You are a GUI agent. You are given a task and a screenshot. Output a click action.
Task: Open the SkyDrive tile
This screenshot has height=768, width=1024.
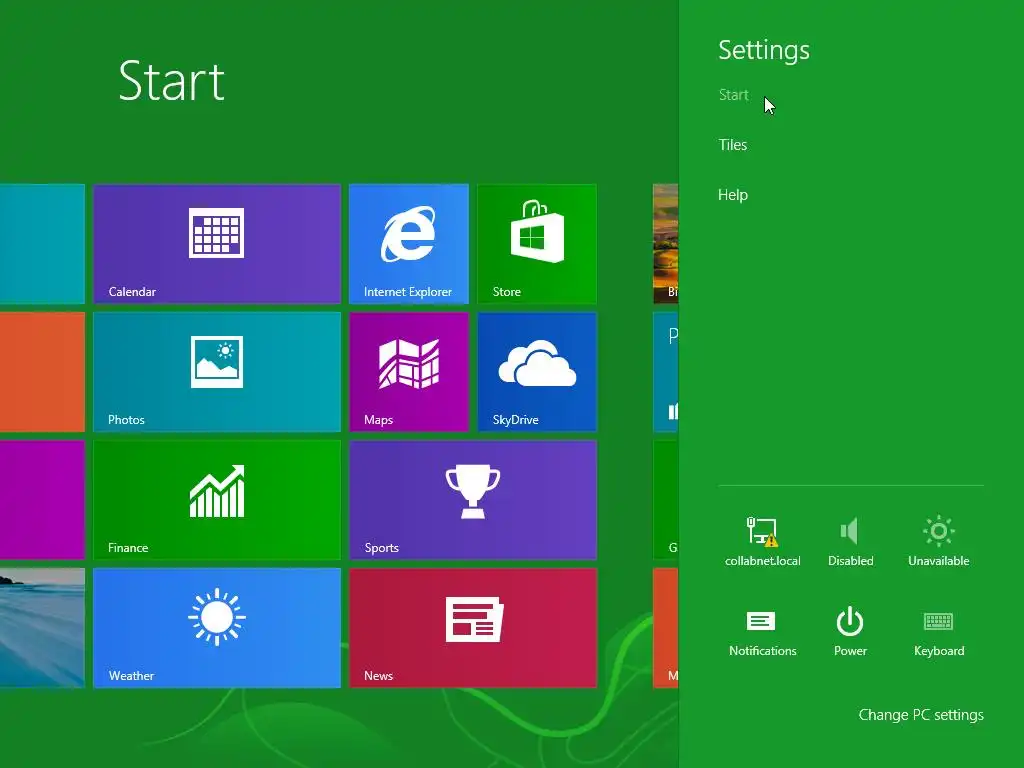point(537,372)
